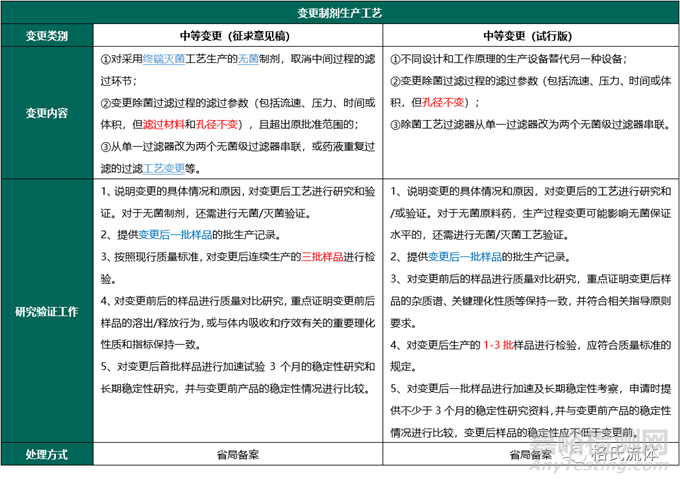Click the table title 变更制剂生产工艺
This screenshot has height=483, width=680.
(x=340, y=13)
